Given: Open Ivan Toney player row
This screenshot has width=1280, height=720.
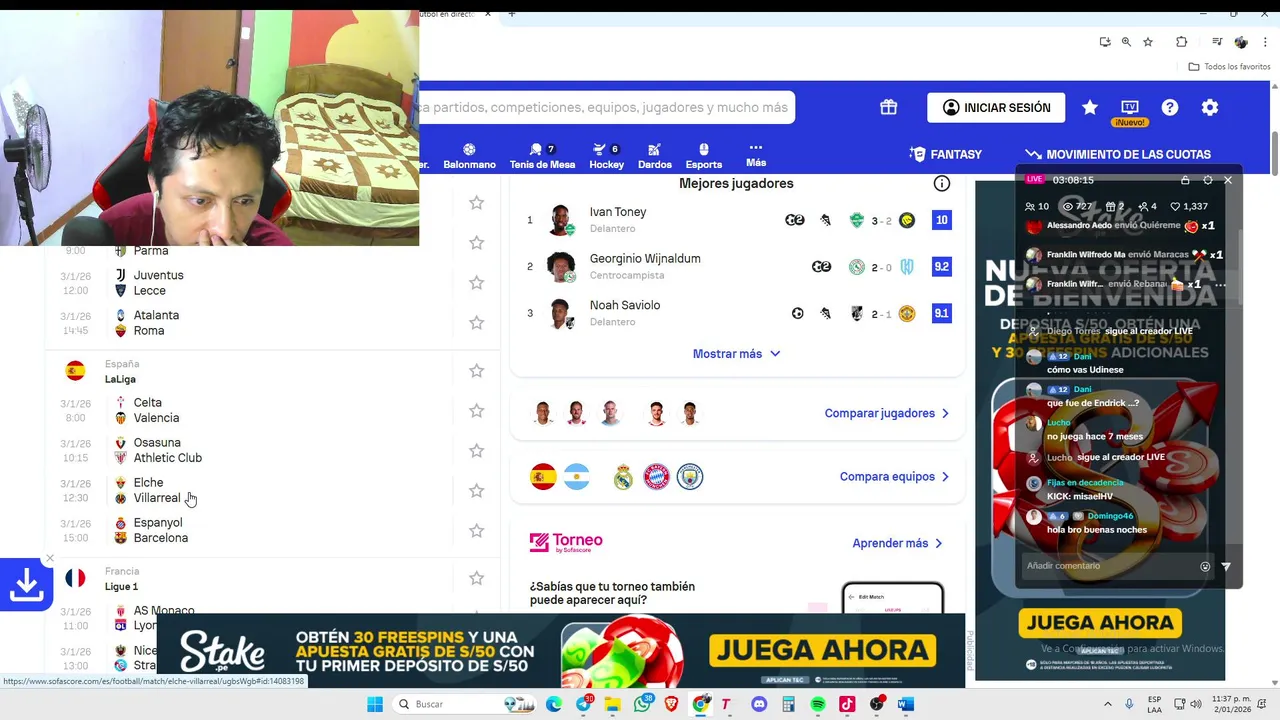Looking at the screenshot, I should [x=737, y=220].
